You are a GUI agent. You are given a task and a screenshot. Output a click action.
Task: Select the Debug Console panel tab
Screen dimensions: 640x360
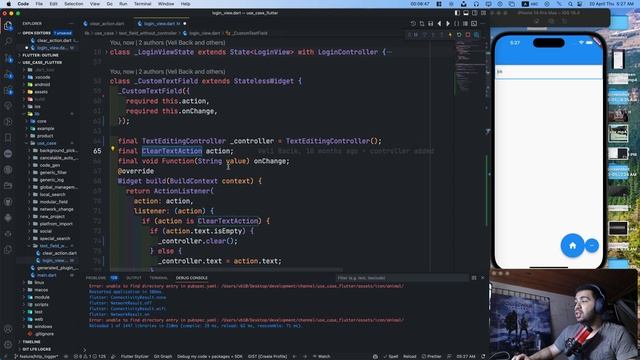192,278
